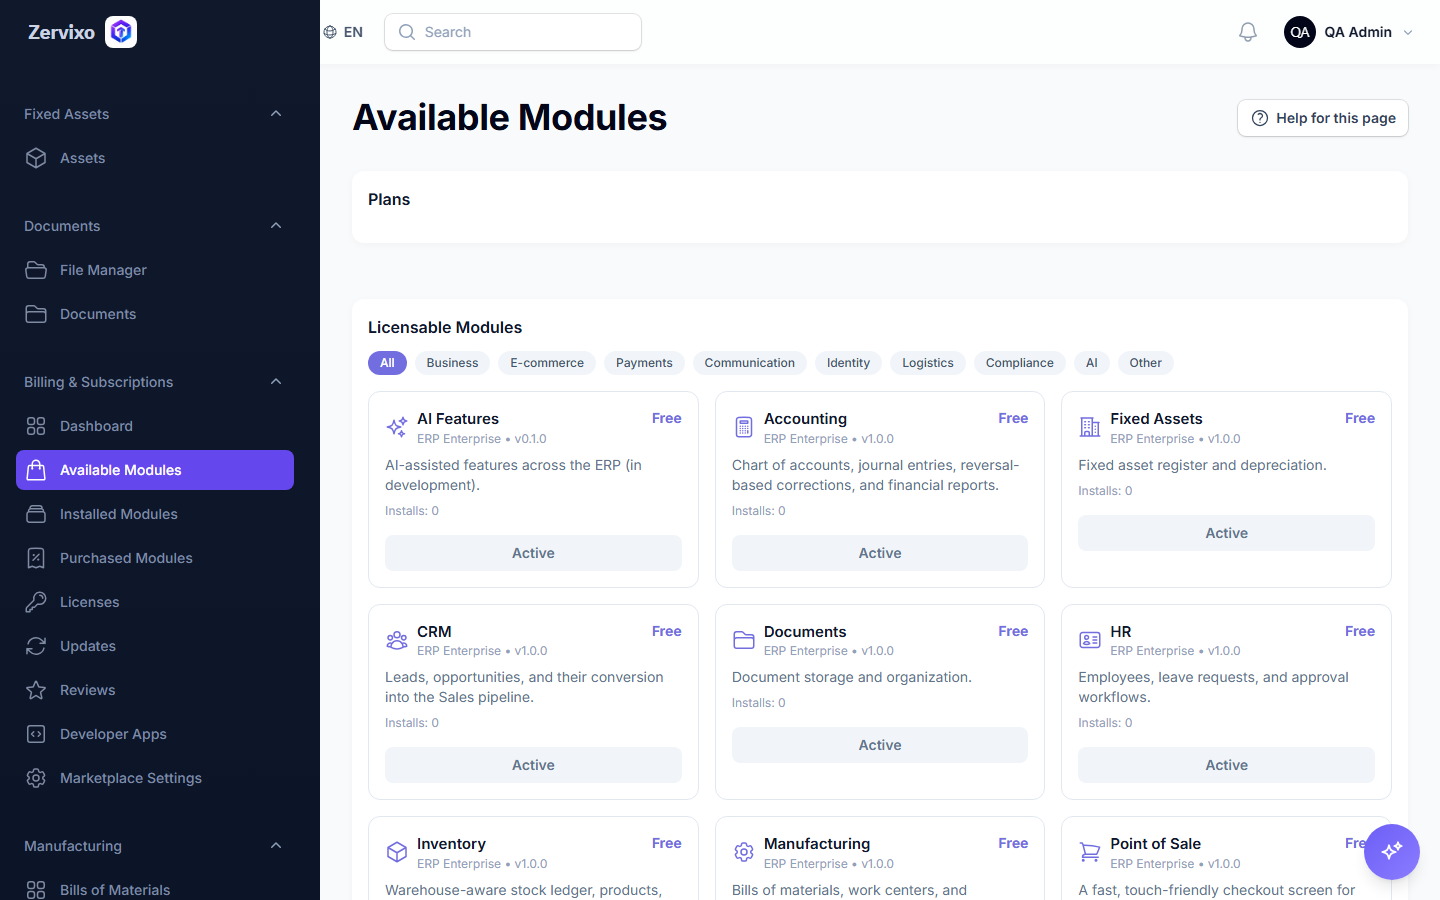Click the Installed Modules icon

point(36,514)
